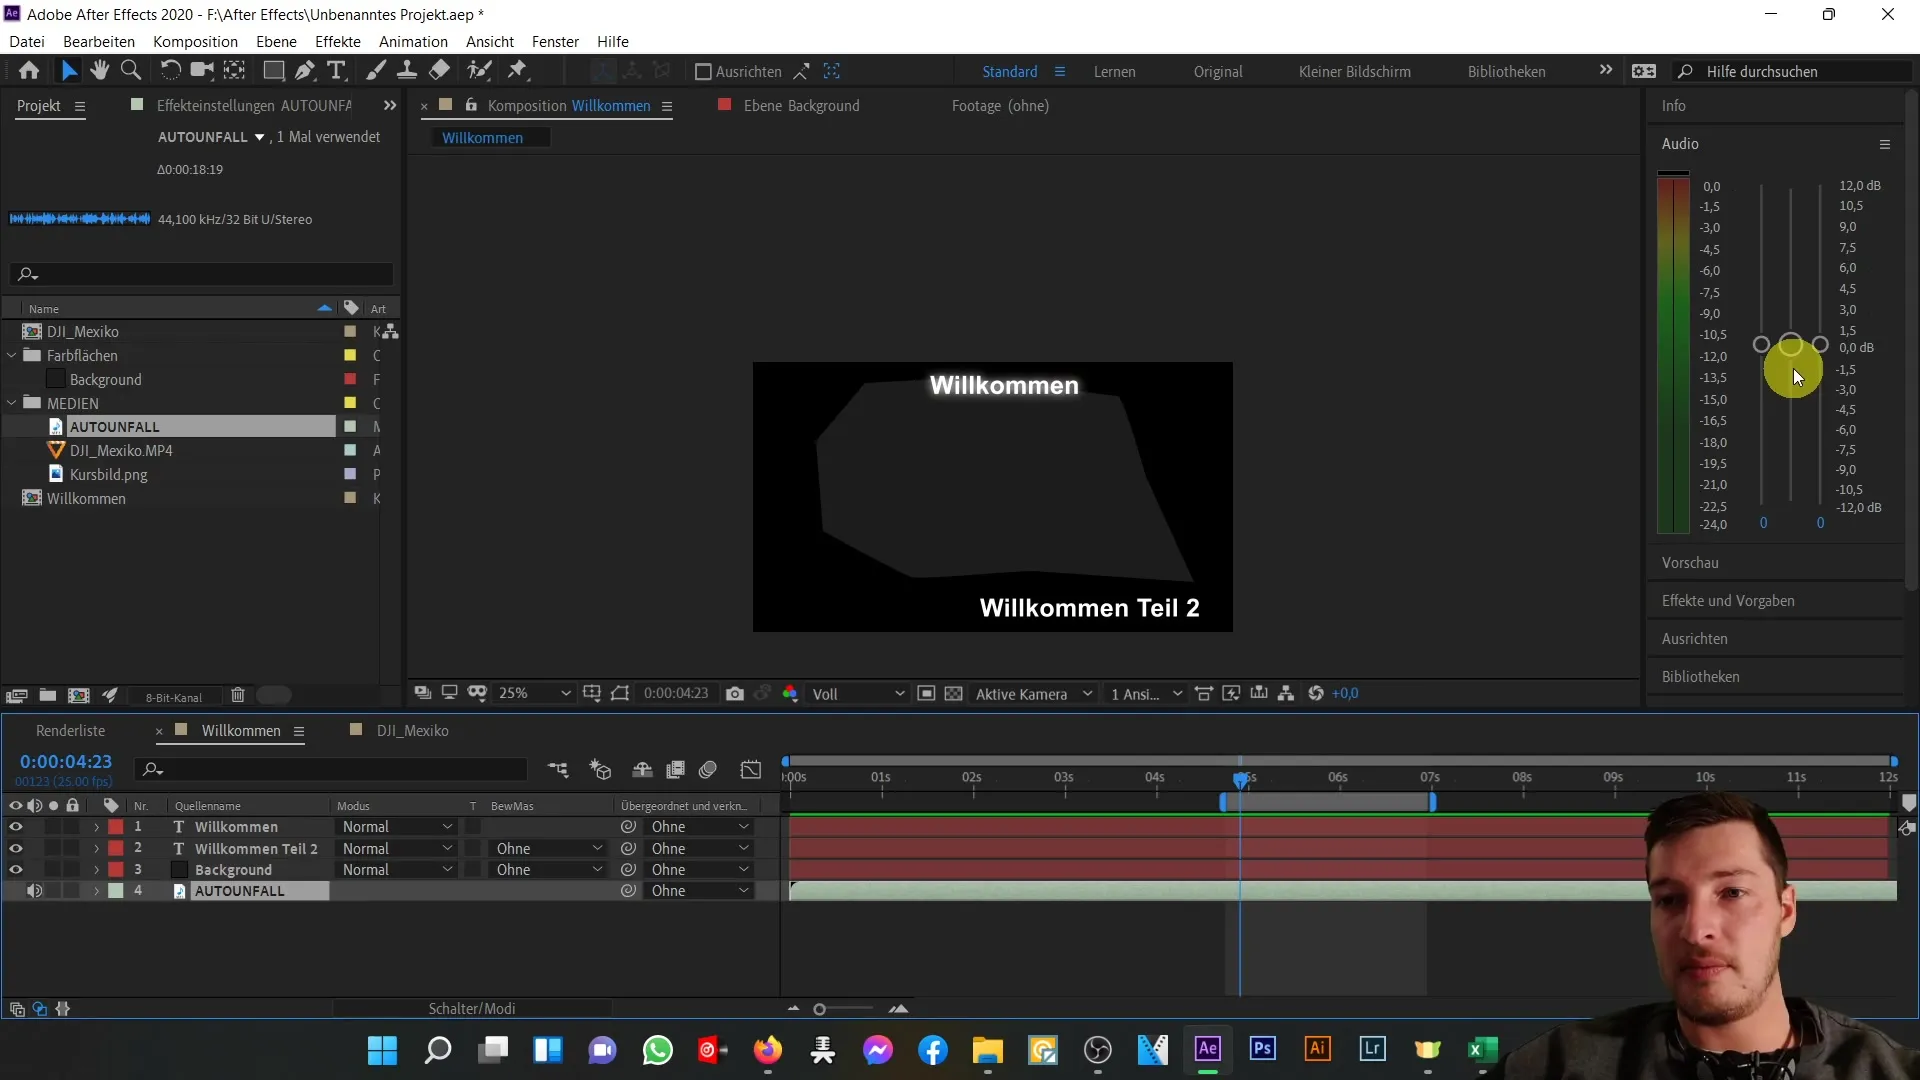Click DJI_Mexiko tab in timeline

(x=414, y=729)
